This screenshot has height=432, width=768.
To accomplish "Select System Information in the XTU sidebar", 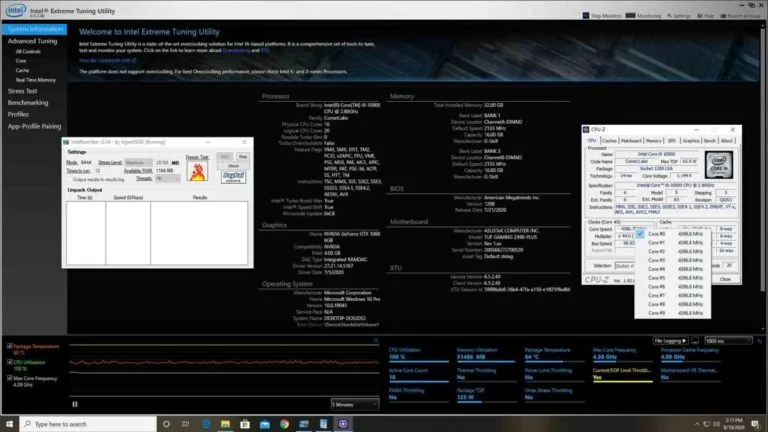I will (x=35, y=29).
